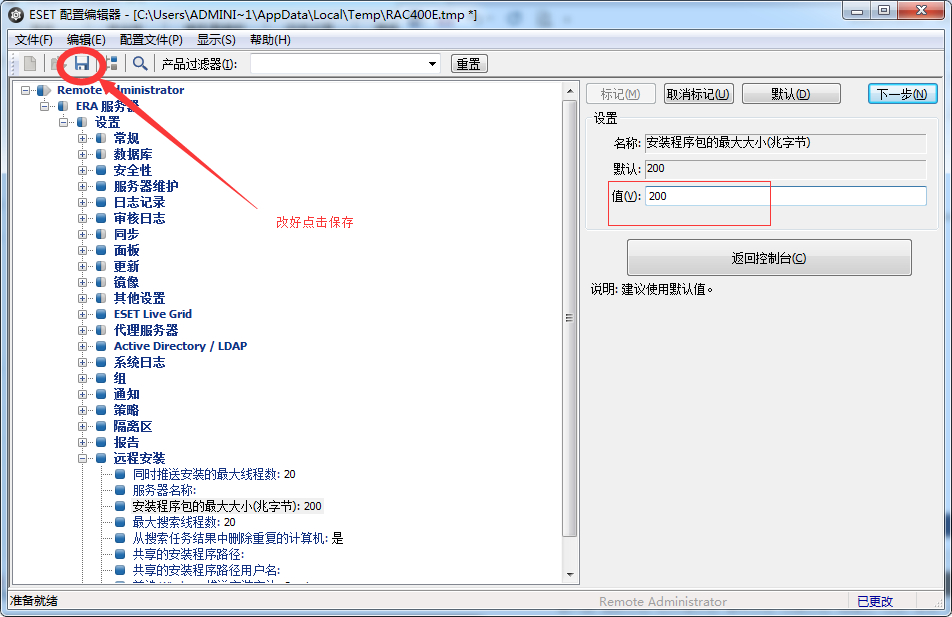Expand the 常规 tree node
The height and width of the screenshot is (617, 952).
point(82,138)
